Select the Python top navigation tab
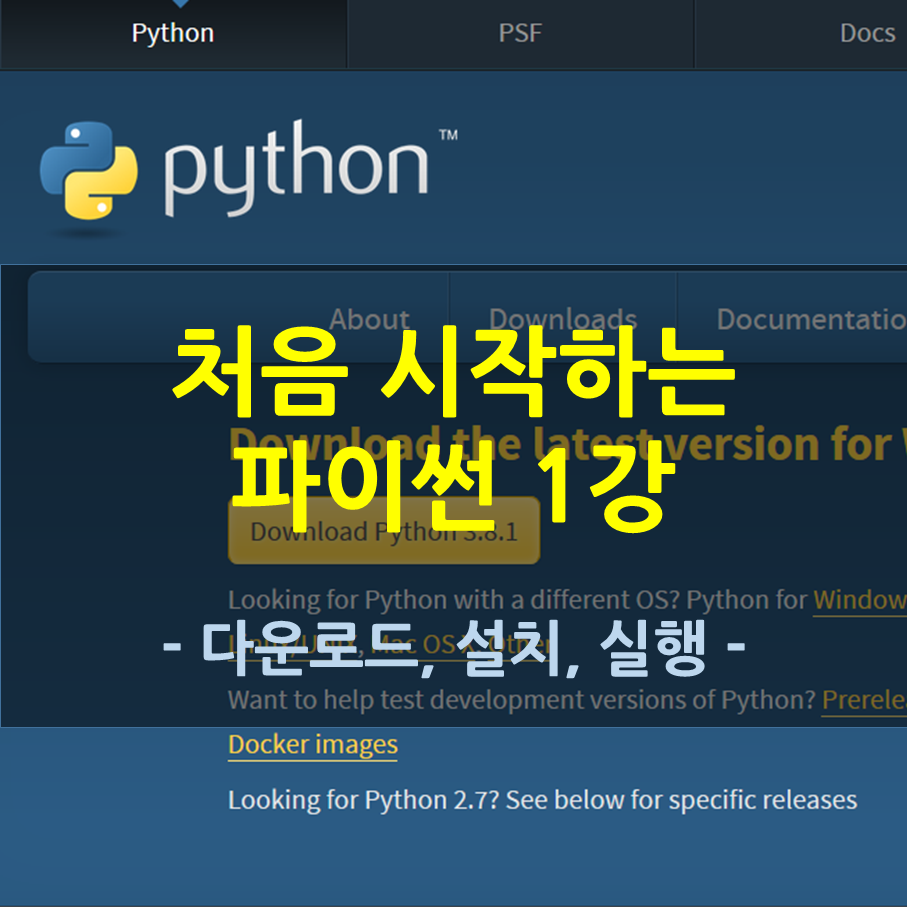The height and width of the screenshot is (907, 907). 173,34
